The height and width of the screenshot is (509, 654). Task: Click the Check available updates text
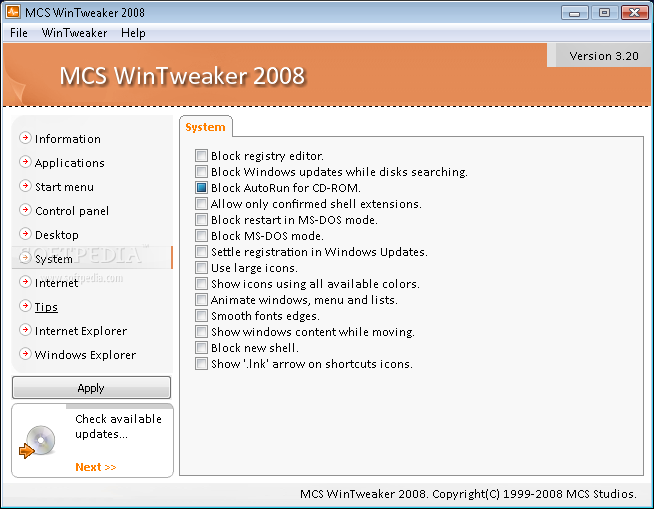tap(118, 426)
